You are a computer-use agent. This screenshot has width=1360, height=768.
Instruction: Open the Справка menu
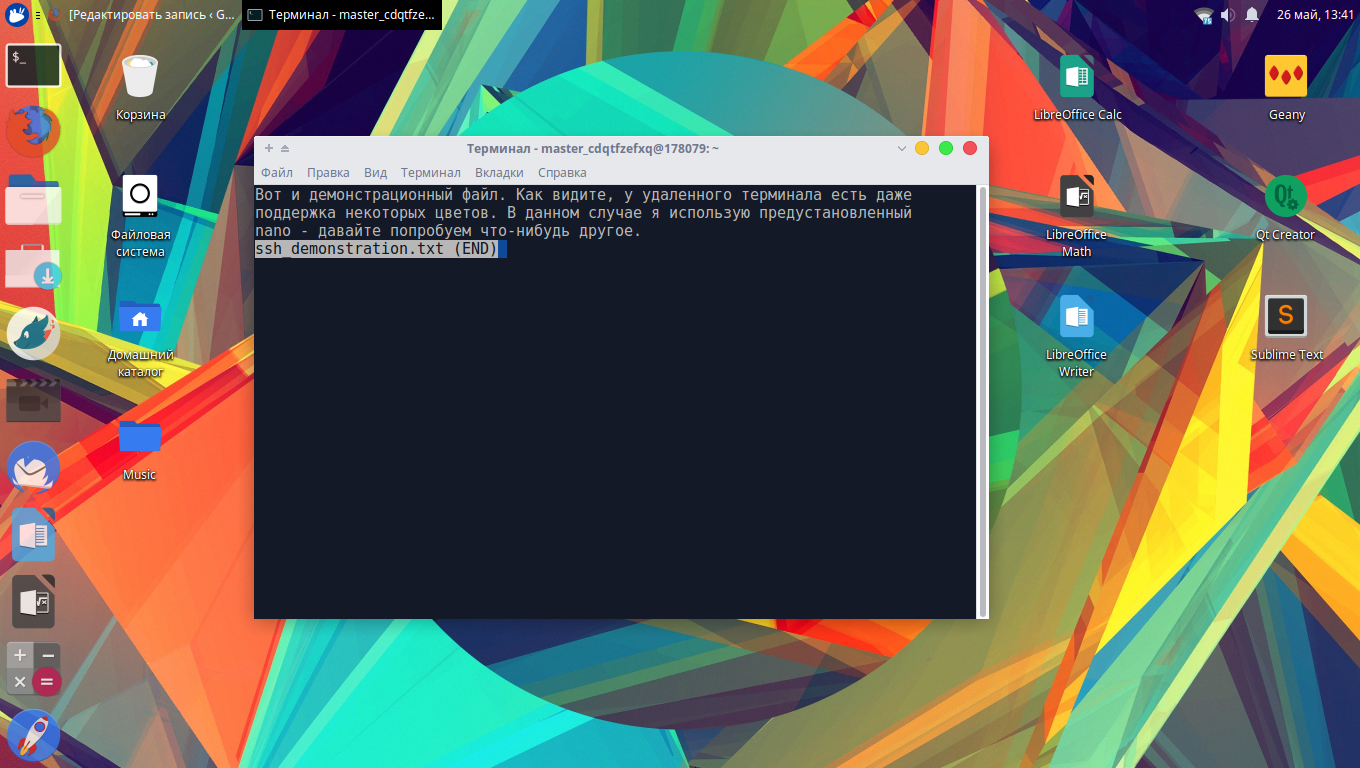pyautogui.click(x=562, y=173)
